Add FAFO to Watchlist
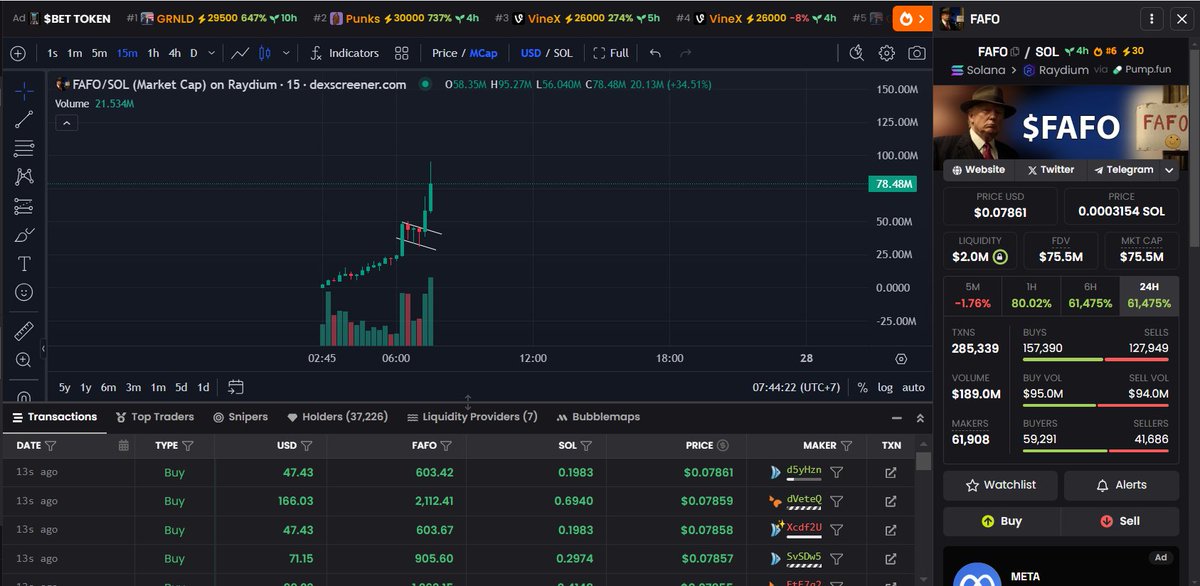The width and height of the screenshot is (1200, 586). coord(1000,485)
